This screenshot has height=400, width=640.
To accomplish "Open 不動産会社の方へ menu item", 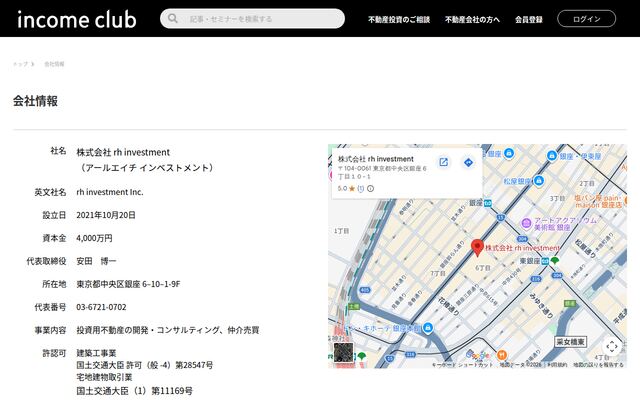I will (472, 19).
